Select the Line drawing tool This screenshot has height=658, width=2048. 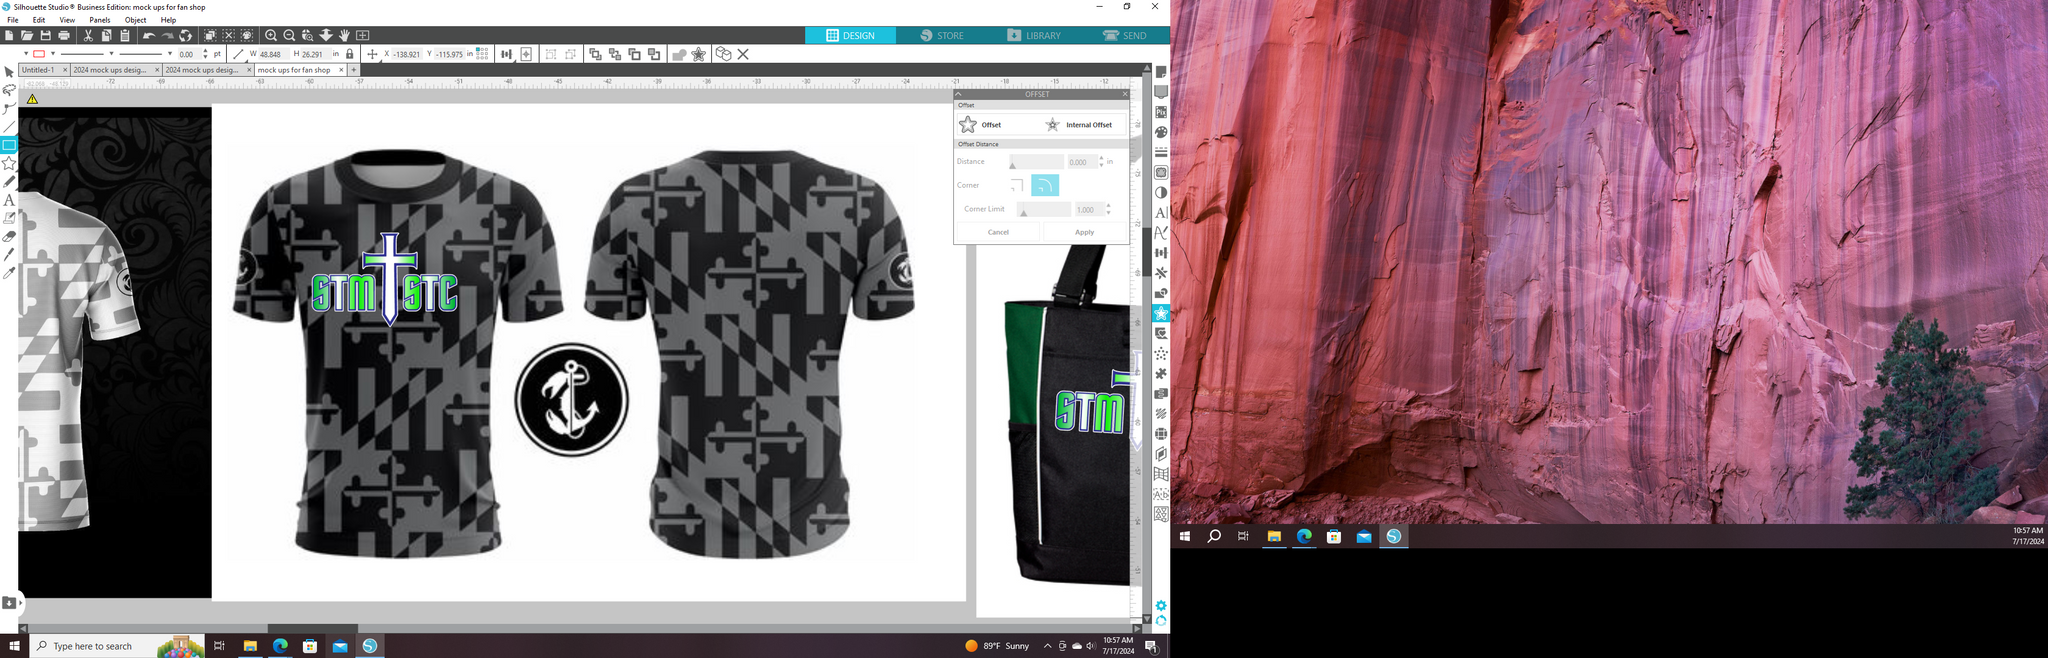tap(9, 127)
